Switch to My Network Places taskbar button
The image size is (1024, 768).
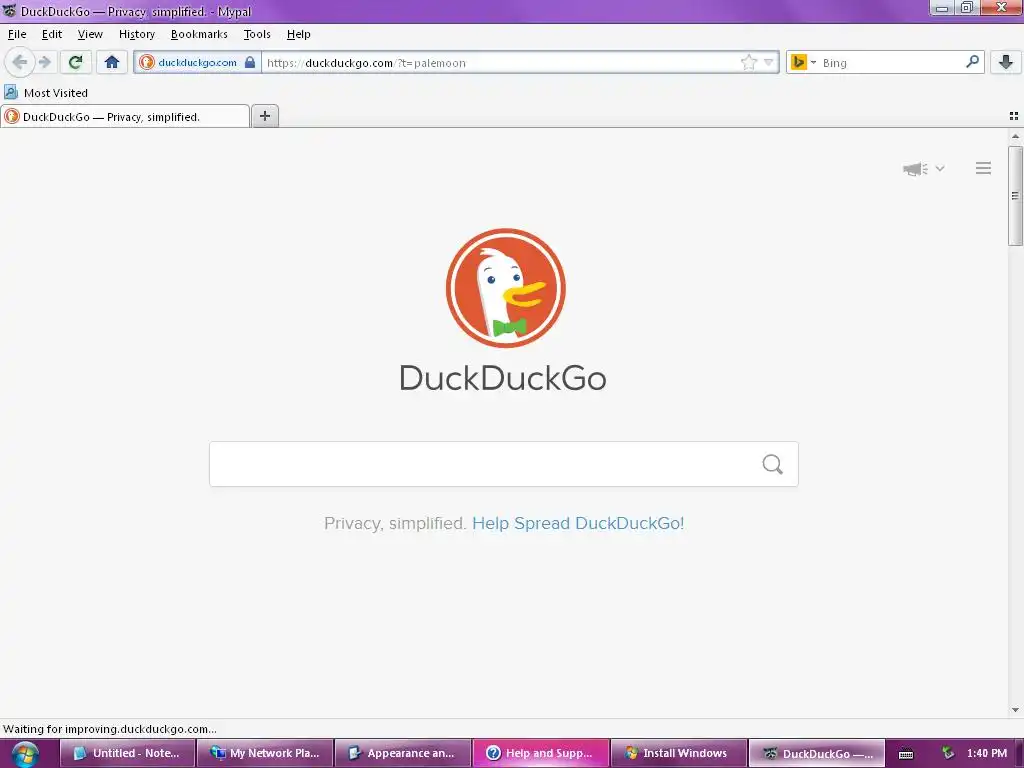(265, 753)
